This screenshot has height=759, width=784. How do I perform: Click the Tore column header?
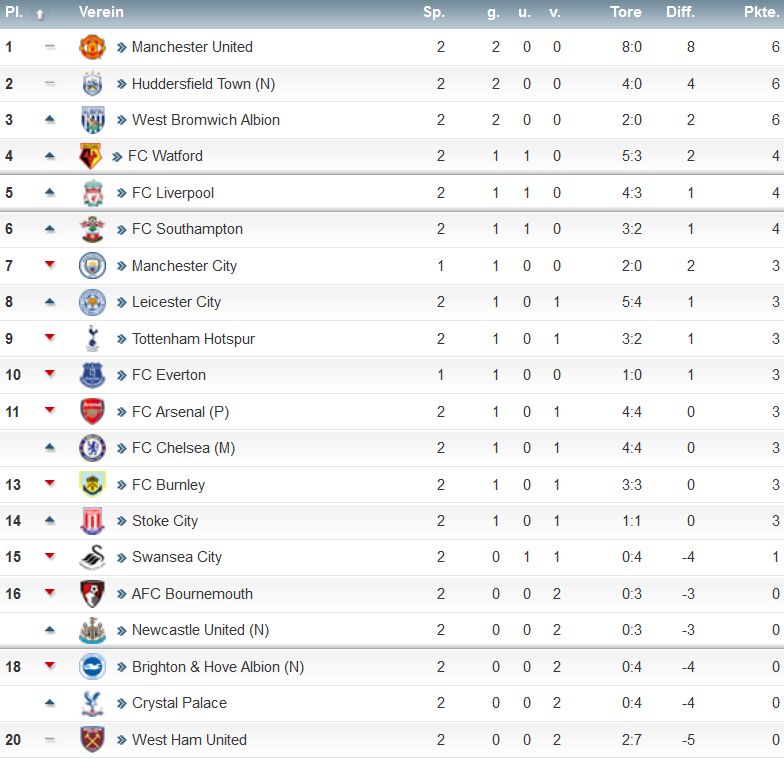pos(626,12)
